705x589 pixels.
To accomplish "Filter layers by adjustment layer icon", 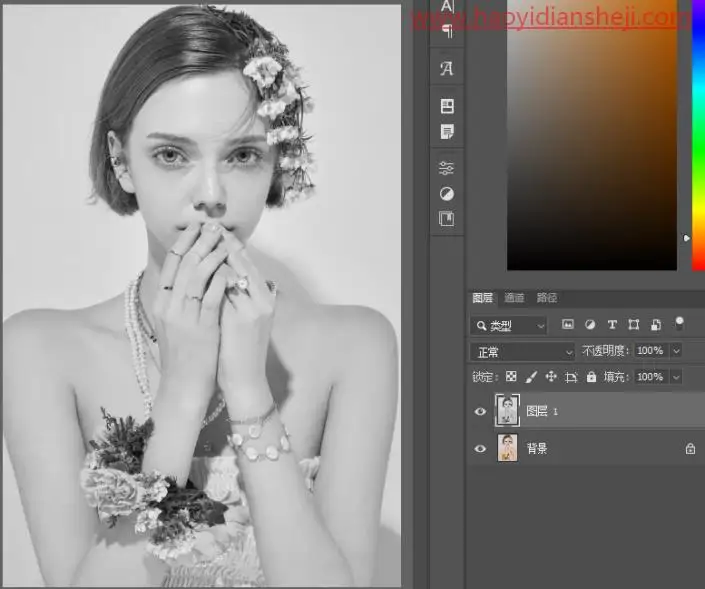I will [590, 325].
